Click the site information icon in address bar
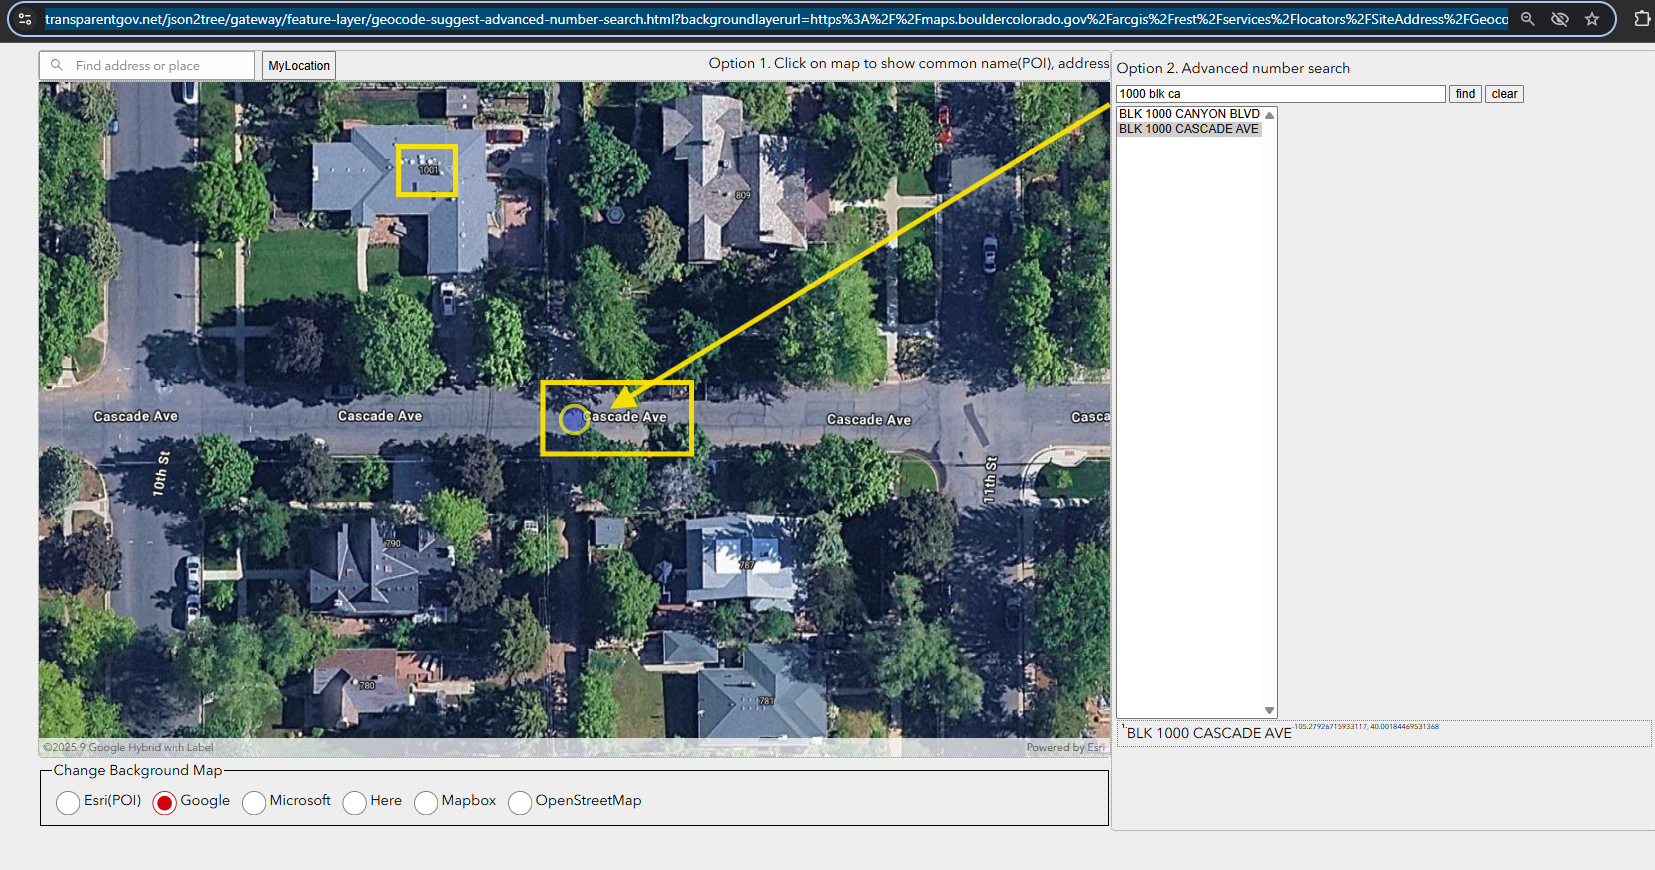The height and width of the screenshot is (870, 1655). [25, 19]
